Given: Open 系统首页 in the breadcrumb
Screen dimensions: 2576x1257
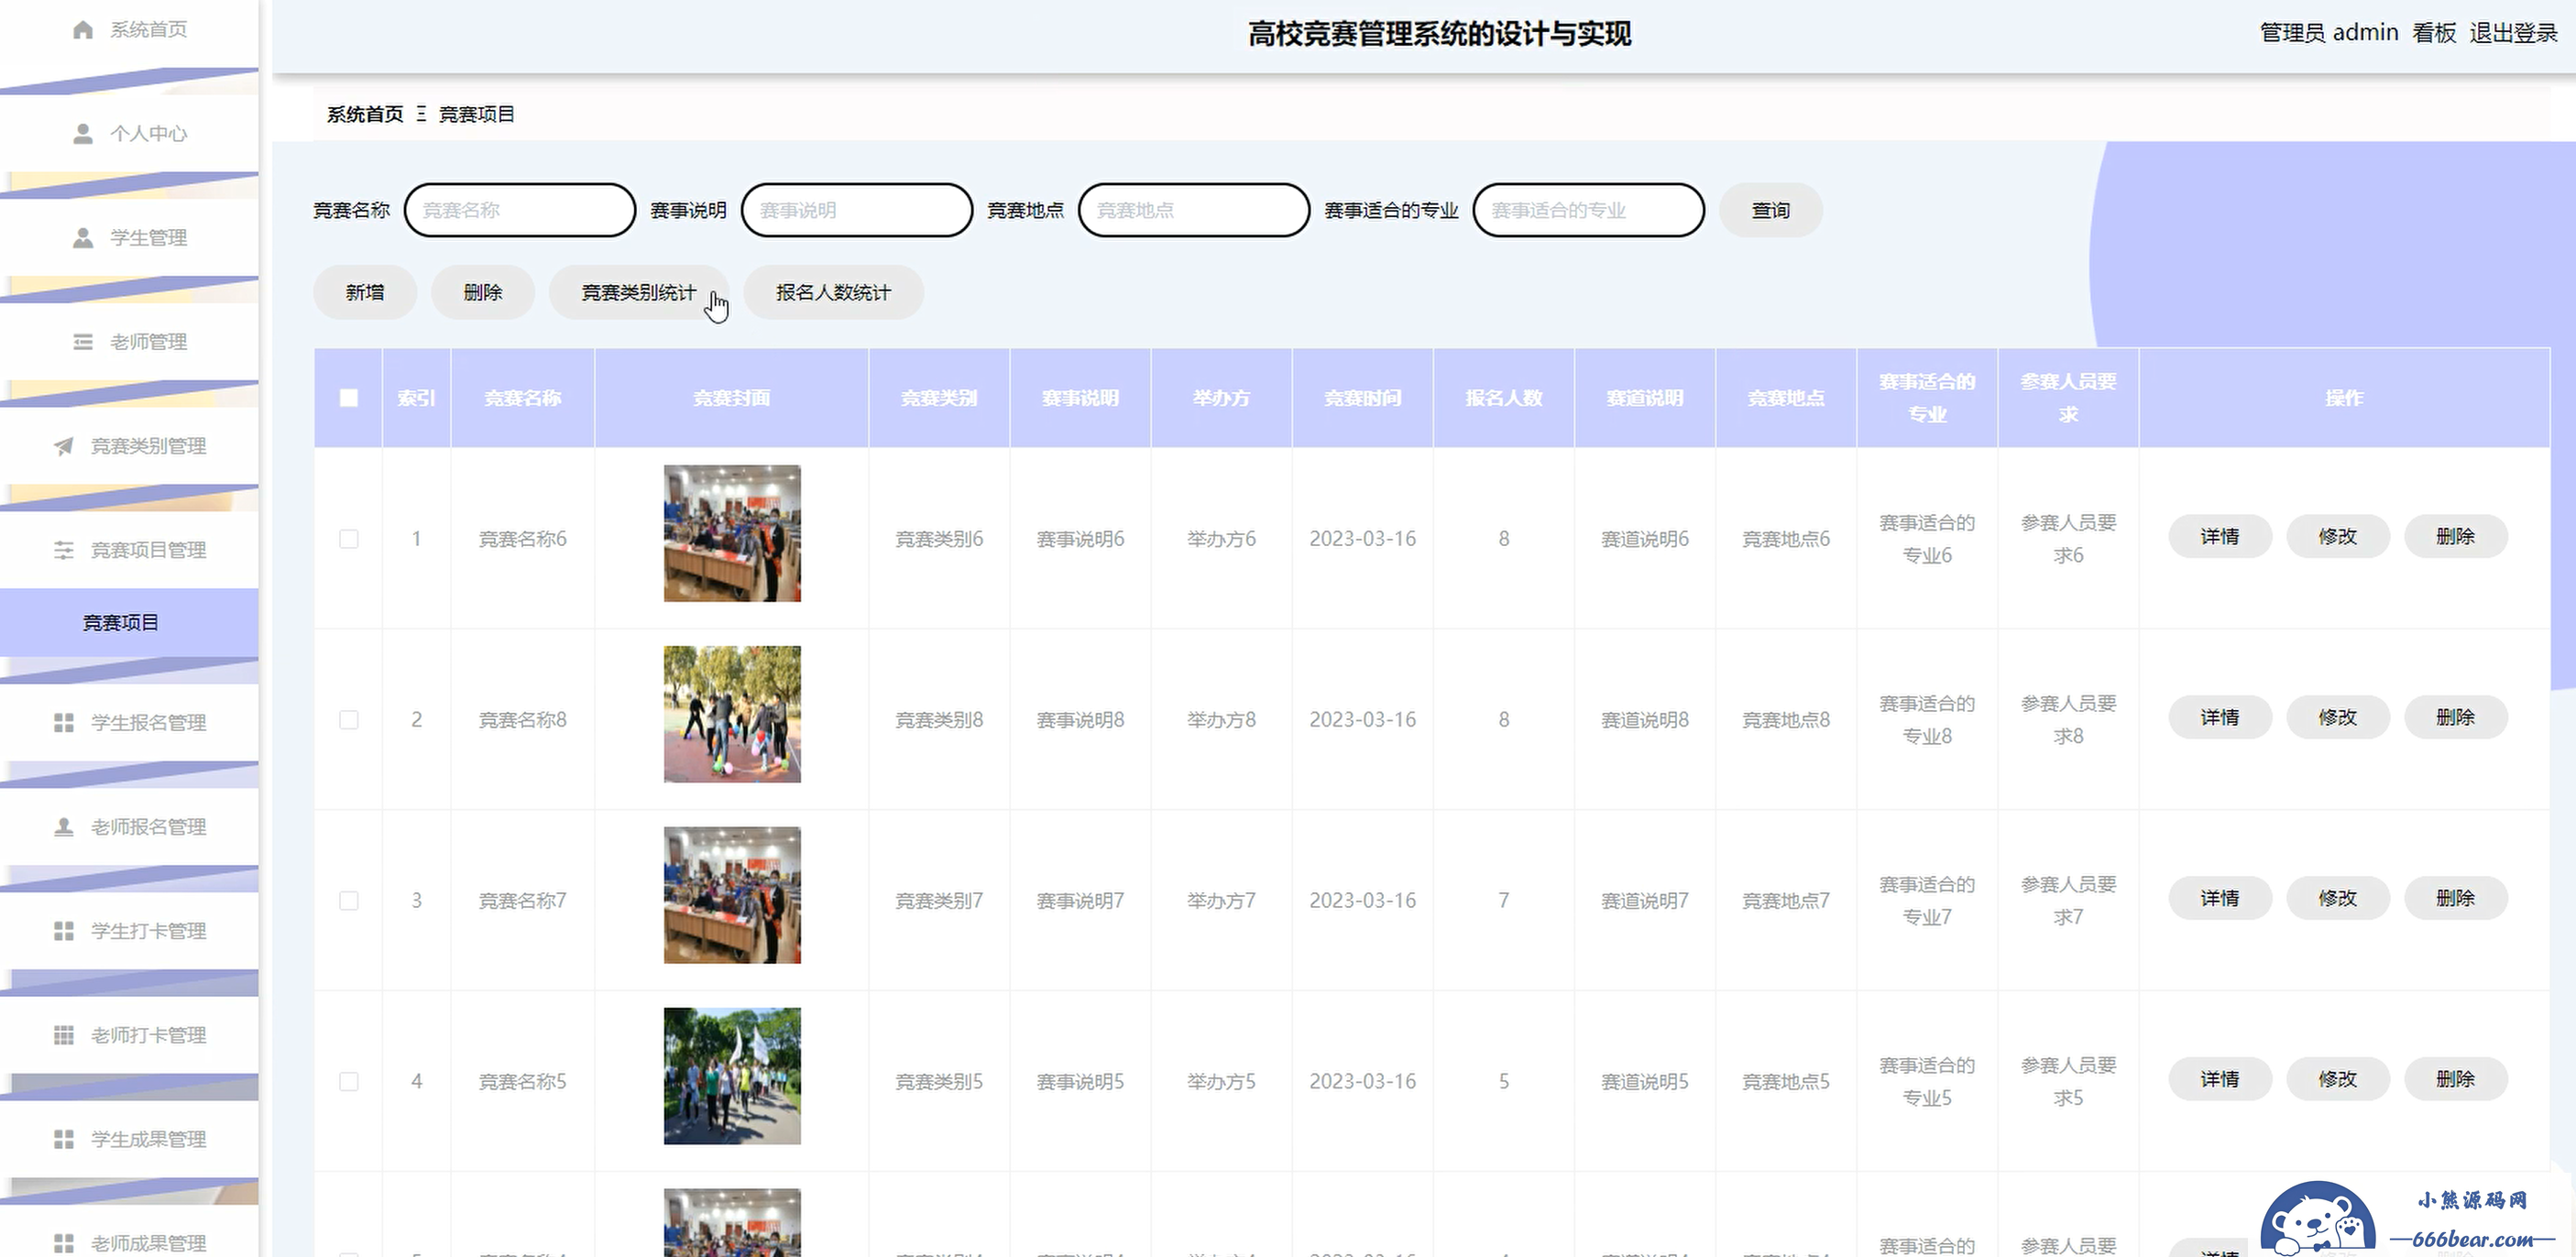Looking at the screenshot, I should pos(365,114).
